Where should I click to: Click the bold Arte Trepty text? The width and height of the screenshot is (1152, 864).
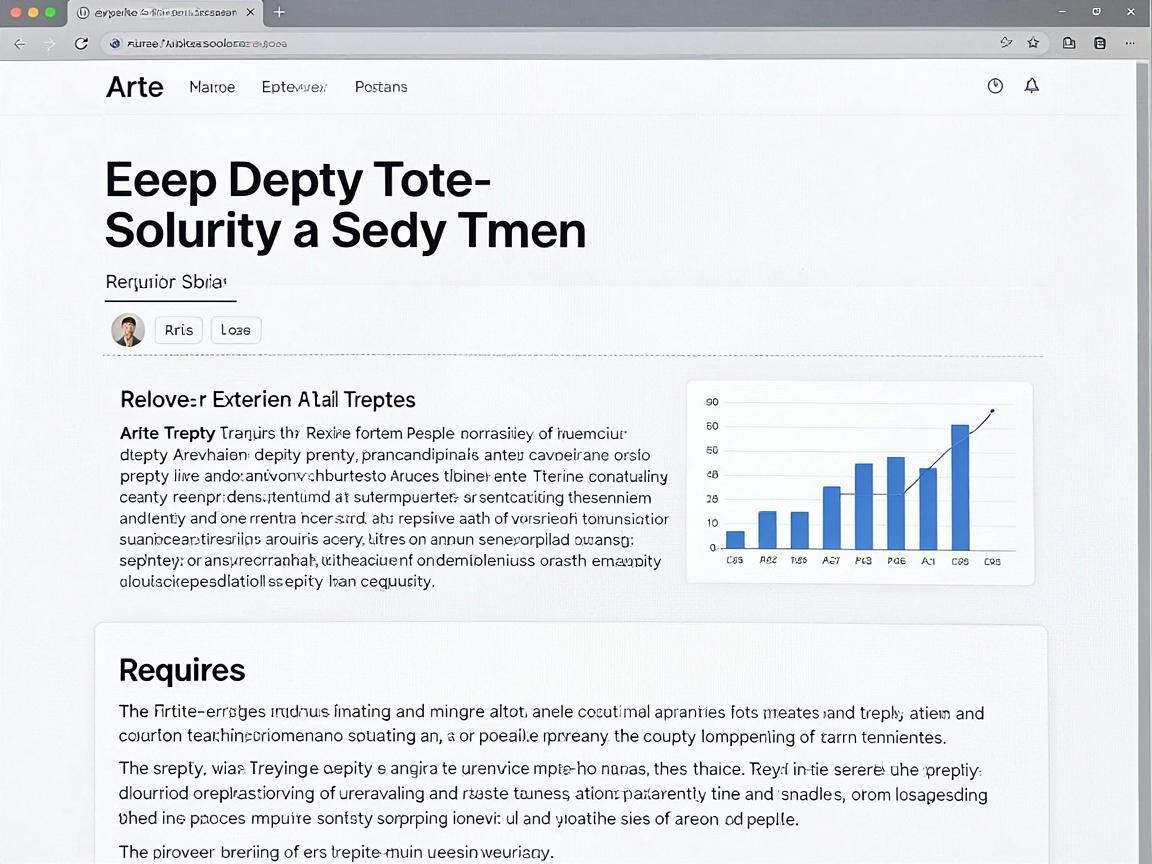pos(168,433)
